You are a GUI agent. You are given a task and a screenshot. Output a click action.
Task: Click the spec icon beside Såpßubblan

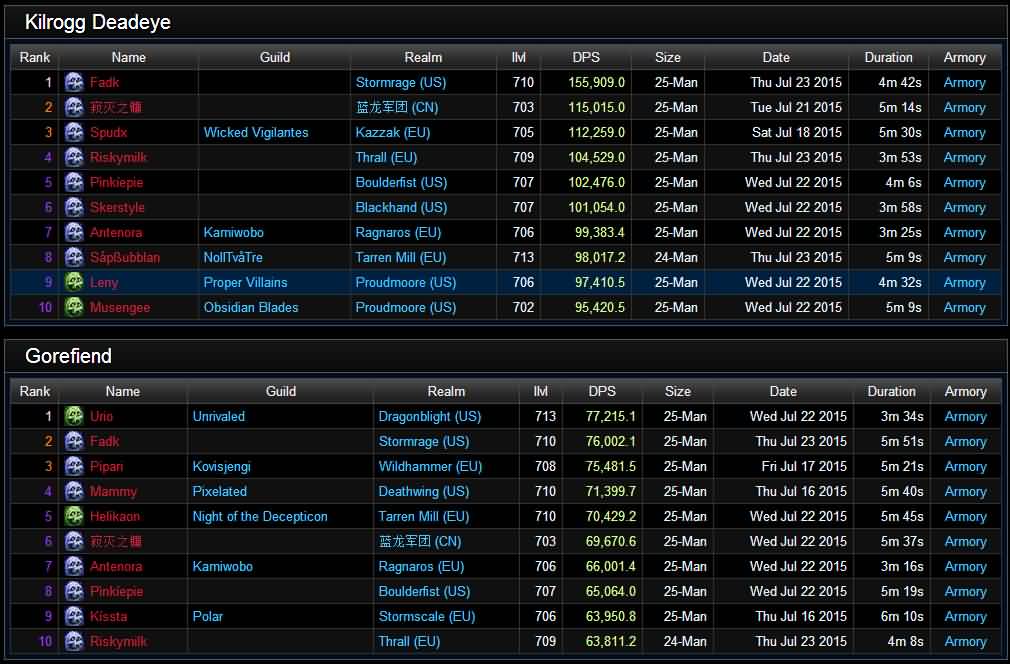click(x=74, y=258)
